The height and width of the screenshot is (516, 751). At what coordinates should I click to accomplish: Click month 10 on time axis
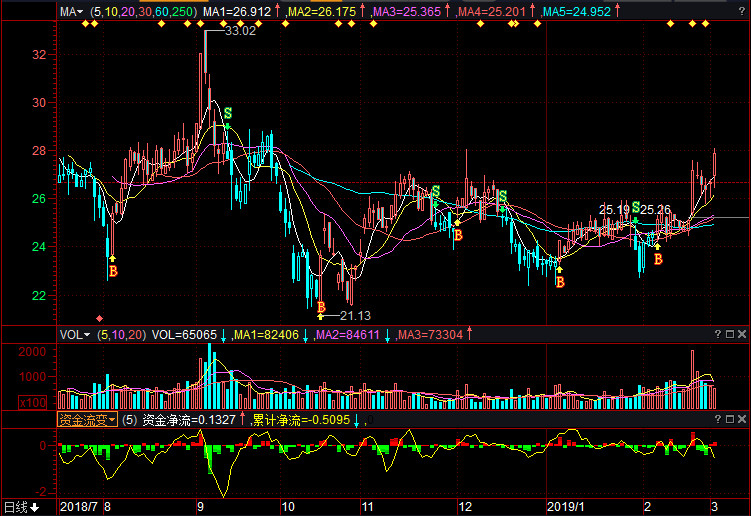click(x=288, y=507)
